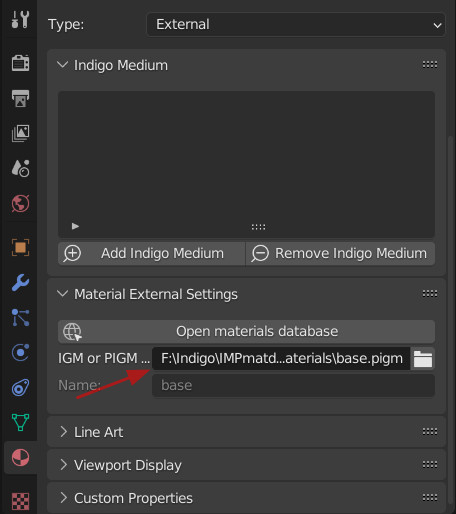Open the View Layer properties tab
The image size is (456, 514).
20,133
